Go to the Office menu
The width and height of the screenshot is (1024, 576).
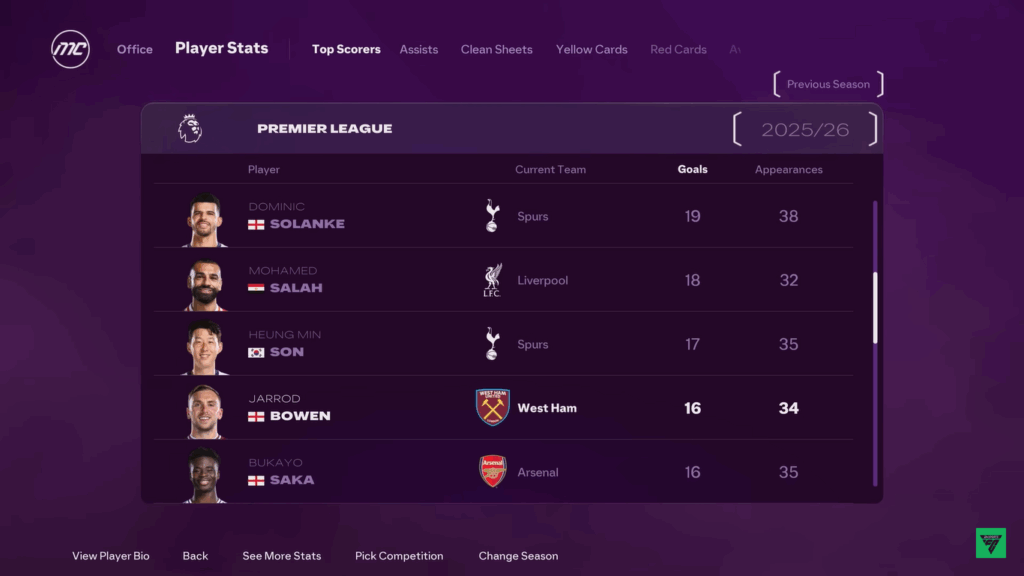(135, 50)
